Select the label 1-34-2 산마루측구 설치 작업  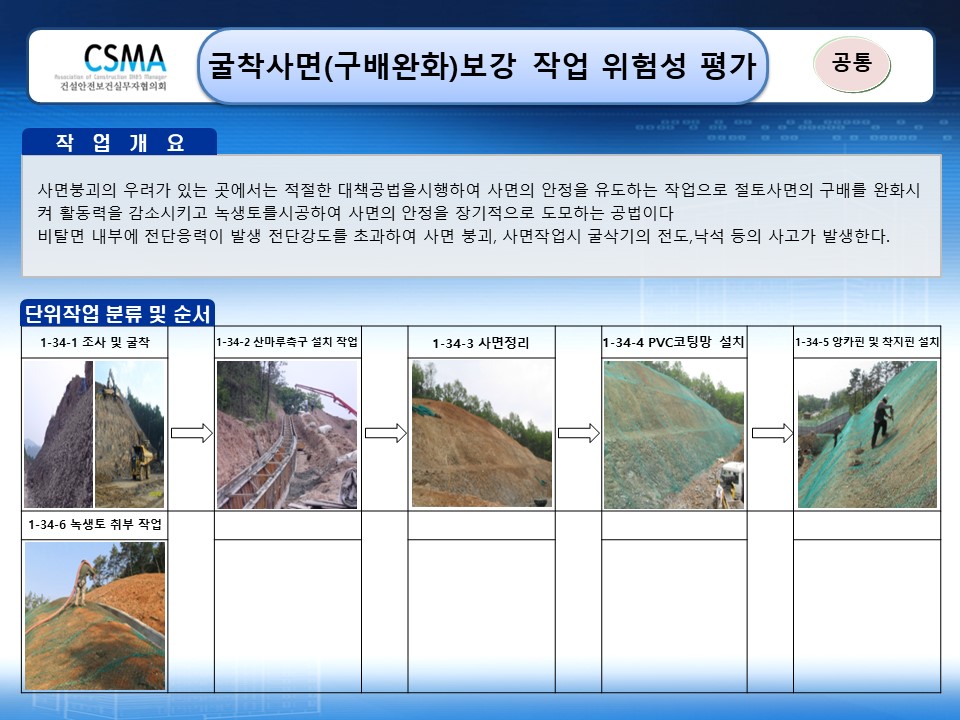[287, 342]
